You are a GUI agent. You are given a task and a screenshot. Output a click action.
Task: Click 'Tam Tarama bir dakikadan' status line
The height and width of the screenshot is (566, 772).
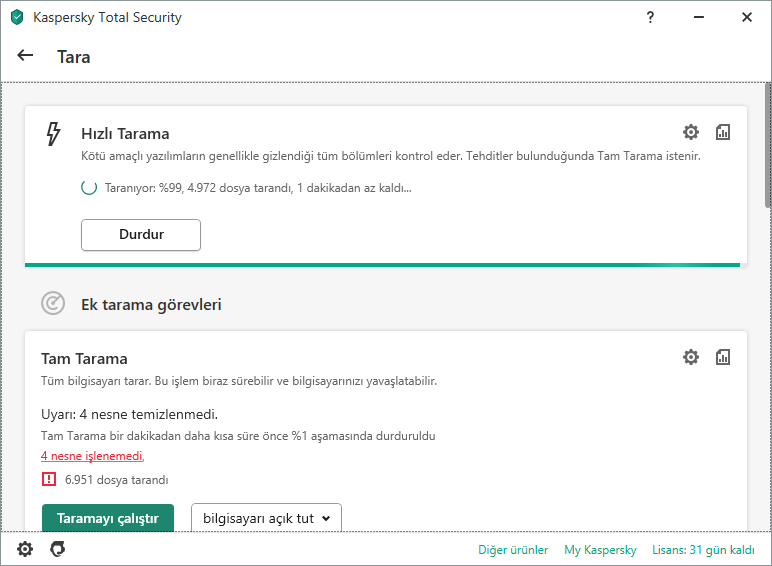tap(238, 436)
